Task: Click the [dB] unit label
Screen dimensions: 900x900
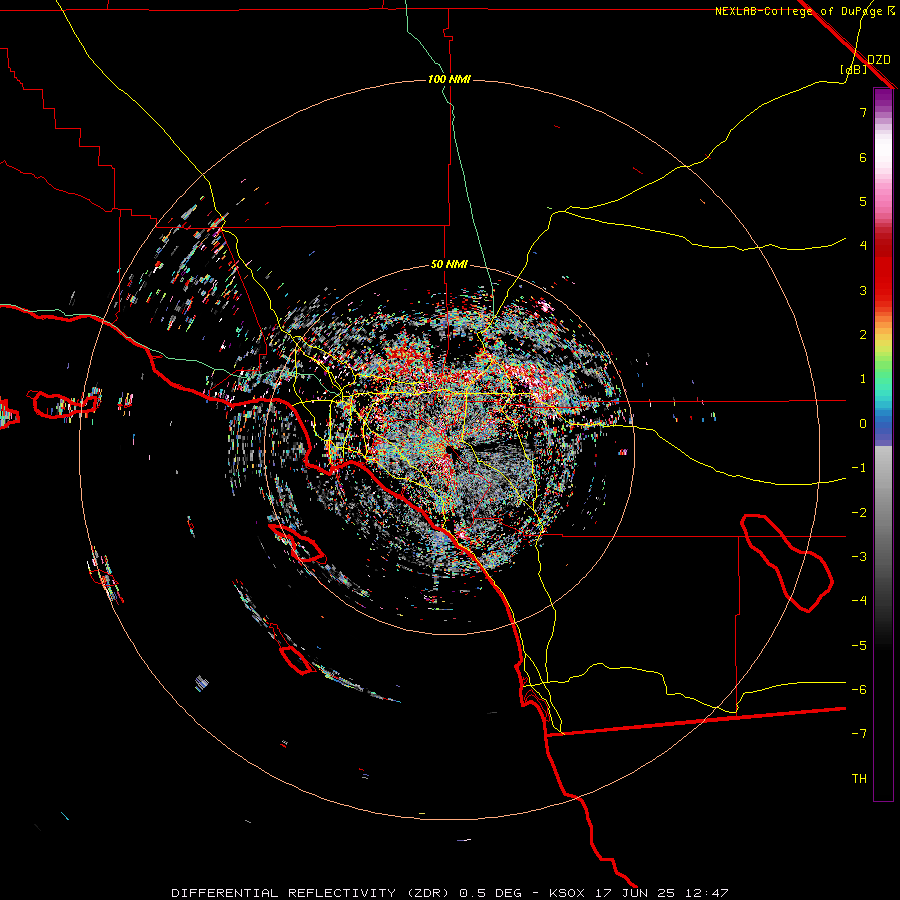Action: pyautogui.click(x=854, y=69)
